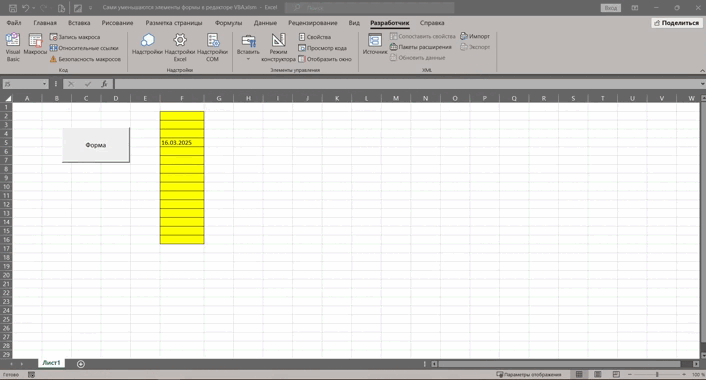Click the search box in title bar
This screenshot has width=706, height=380.
(369, 8)
